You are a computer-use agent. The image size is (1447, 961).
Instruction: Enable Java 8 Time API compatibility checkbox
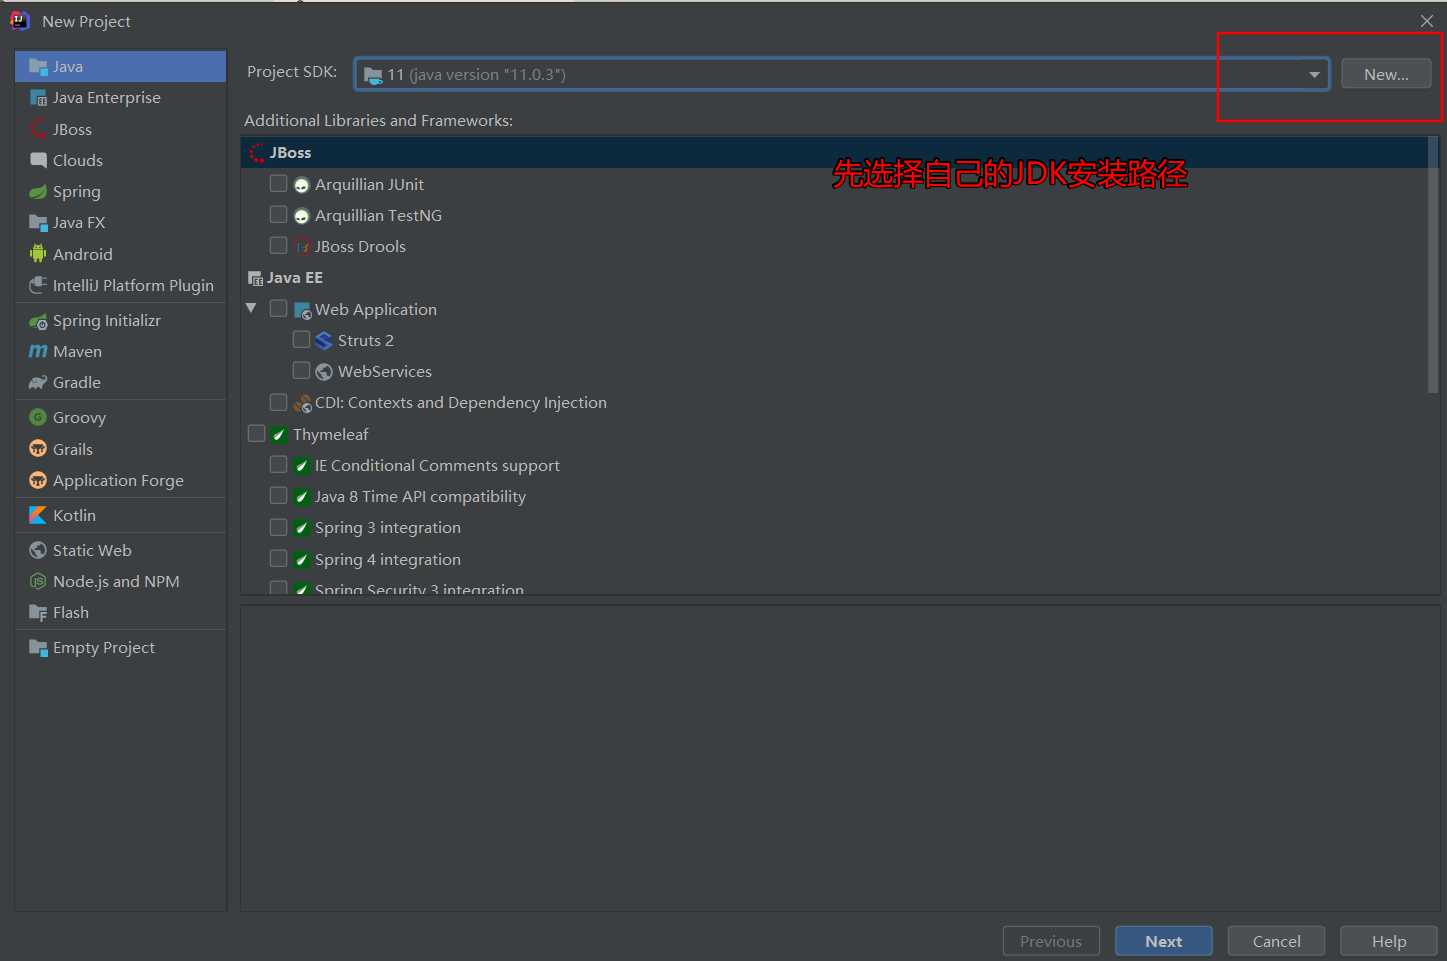pyautogui.click(x=279, y=496)
